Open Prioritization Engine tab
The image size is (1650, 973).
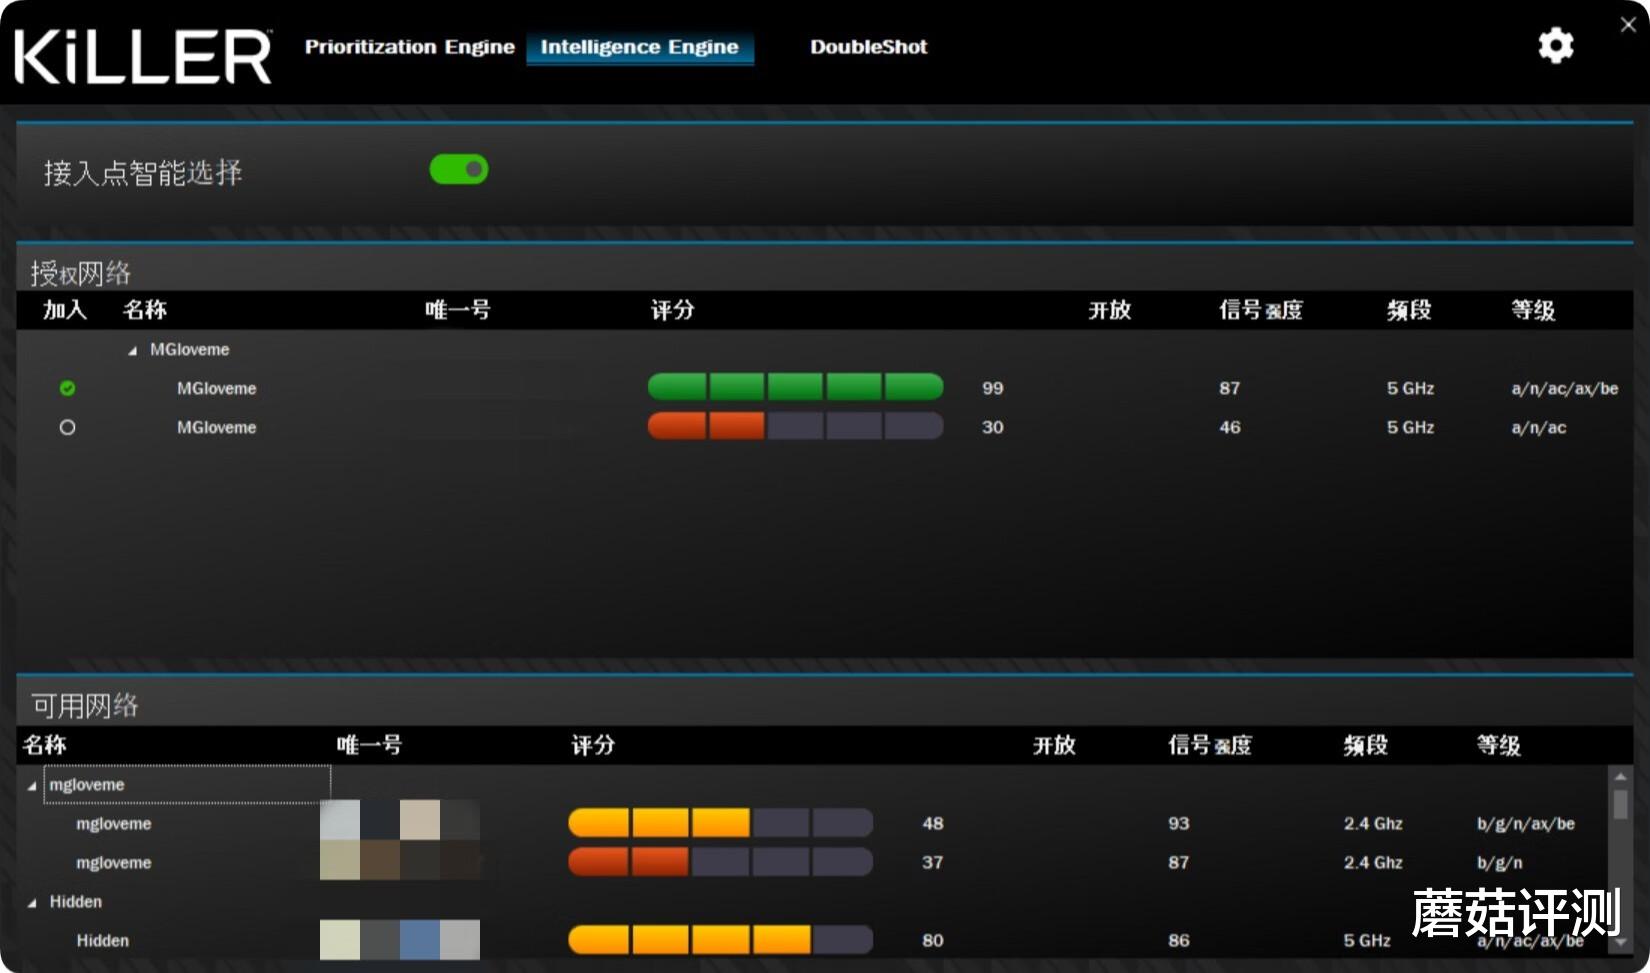click(x=410, y=47)
